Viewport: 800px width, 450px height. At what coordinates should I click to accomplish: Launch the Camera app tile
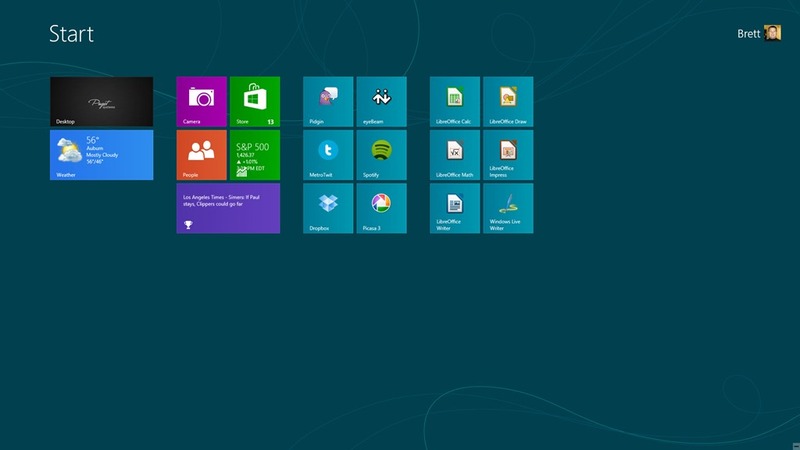pos(202,101)
